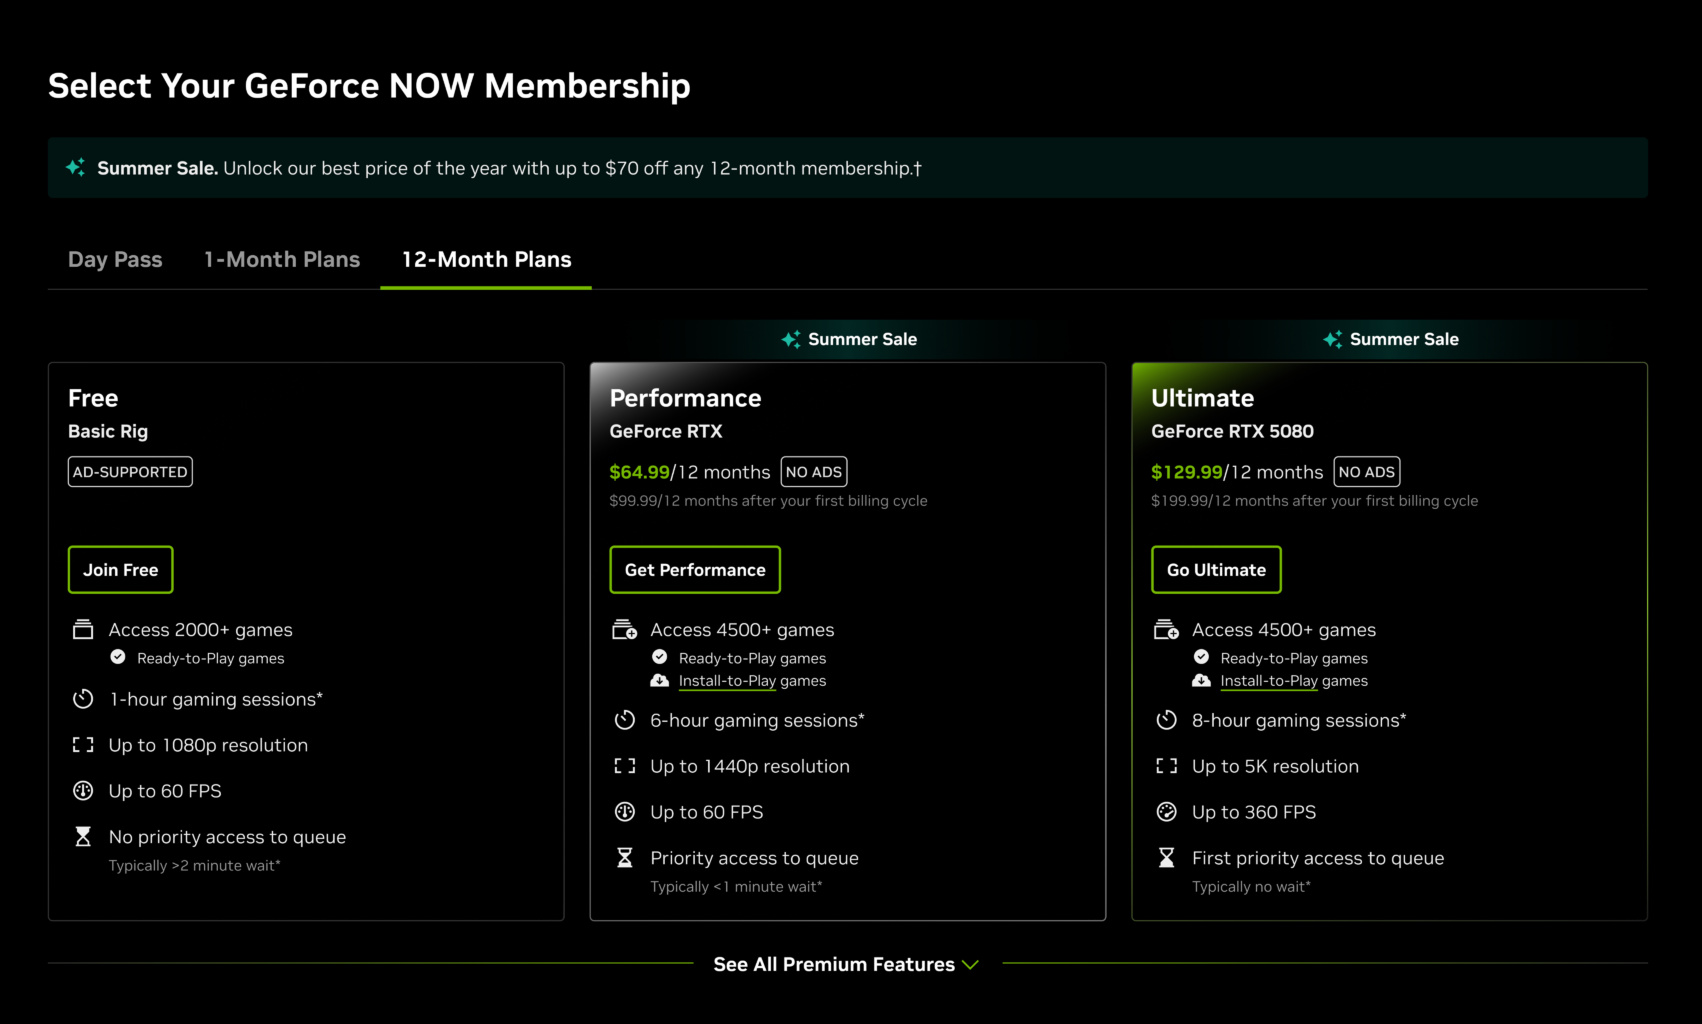Click the checkmark icon by Ultimate Ready-to-Play games
Screen dimensions: 1702x1024
[1201, 657]
